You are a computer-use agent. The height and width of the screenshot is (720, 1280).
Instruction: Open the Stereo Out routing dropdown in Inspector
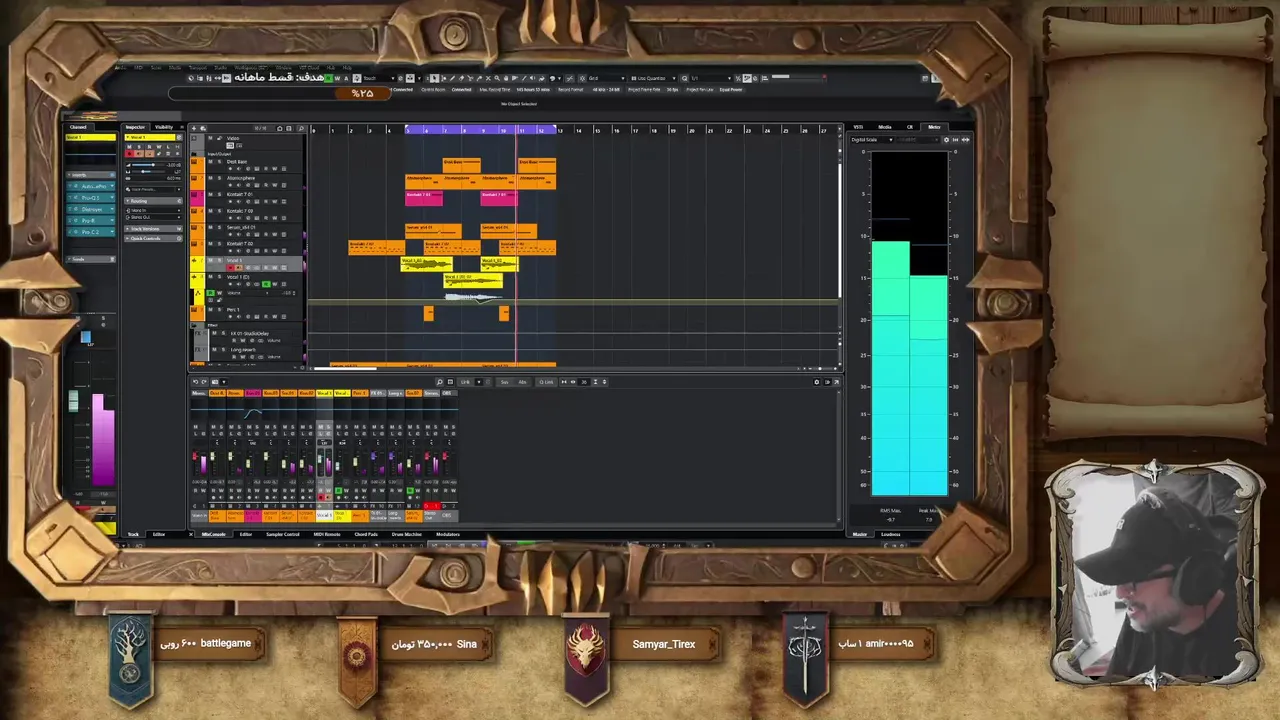pyautogui.click(x=153, y=217)
